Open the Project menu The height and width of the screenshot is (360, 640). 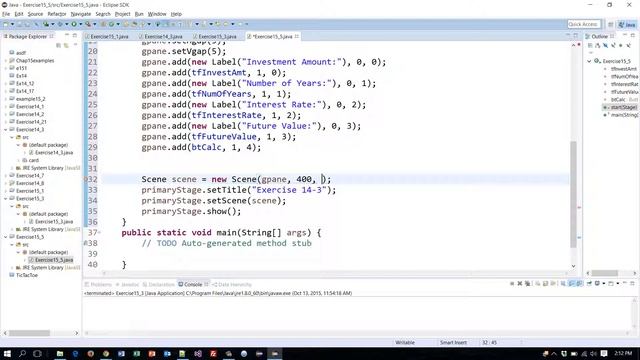[122, 14]
